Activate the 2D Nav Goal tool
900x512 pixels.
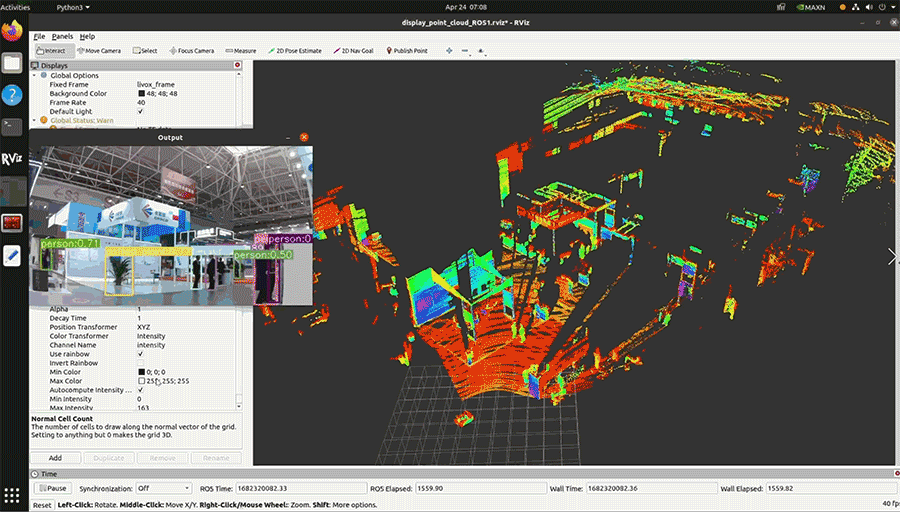point(355,50)
